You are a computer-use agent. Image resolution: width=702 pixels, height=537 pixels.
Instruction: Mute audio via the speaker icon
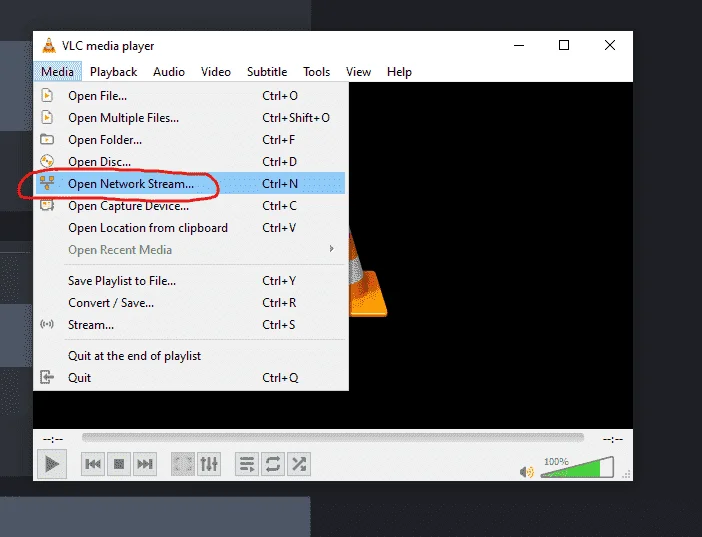click(526, 472)
